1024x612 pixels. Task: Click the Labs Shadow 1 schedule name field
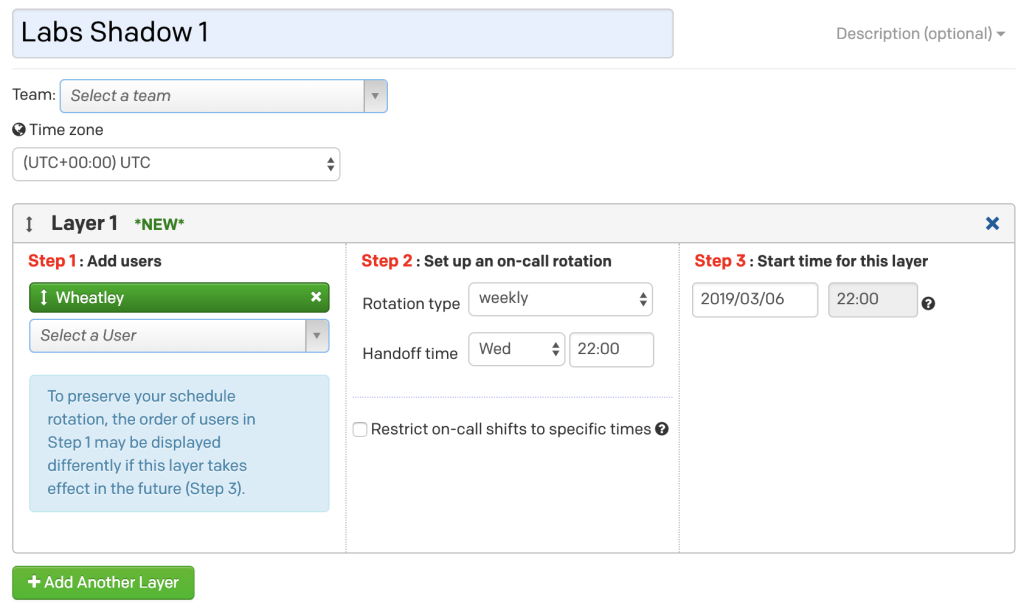click(342, 33)
